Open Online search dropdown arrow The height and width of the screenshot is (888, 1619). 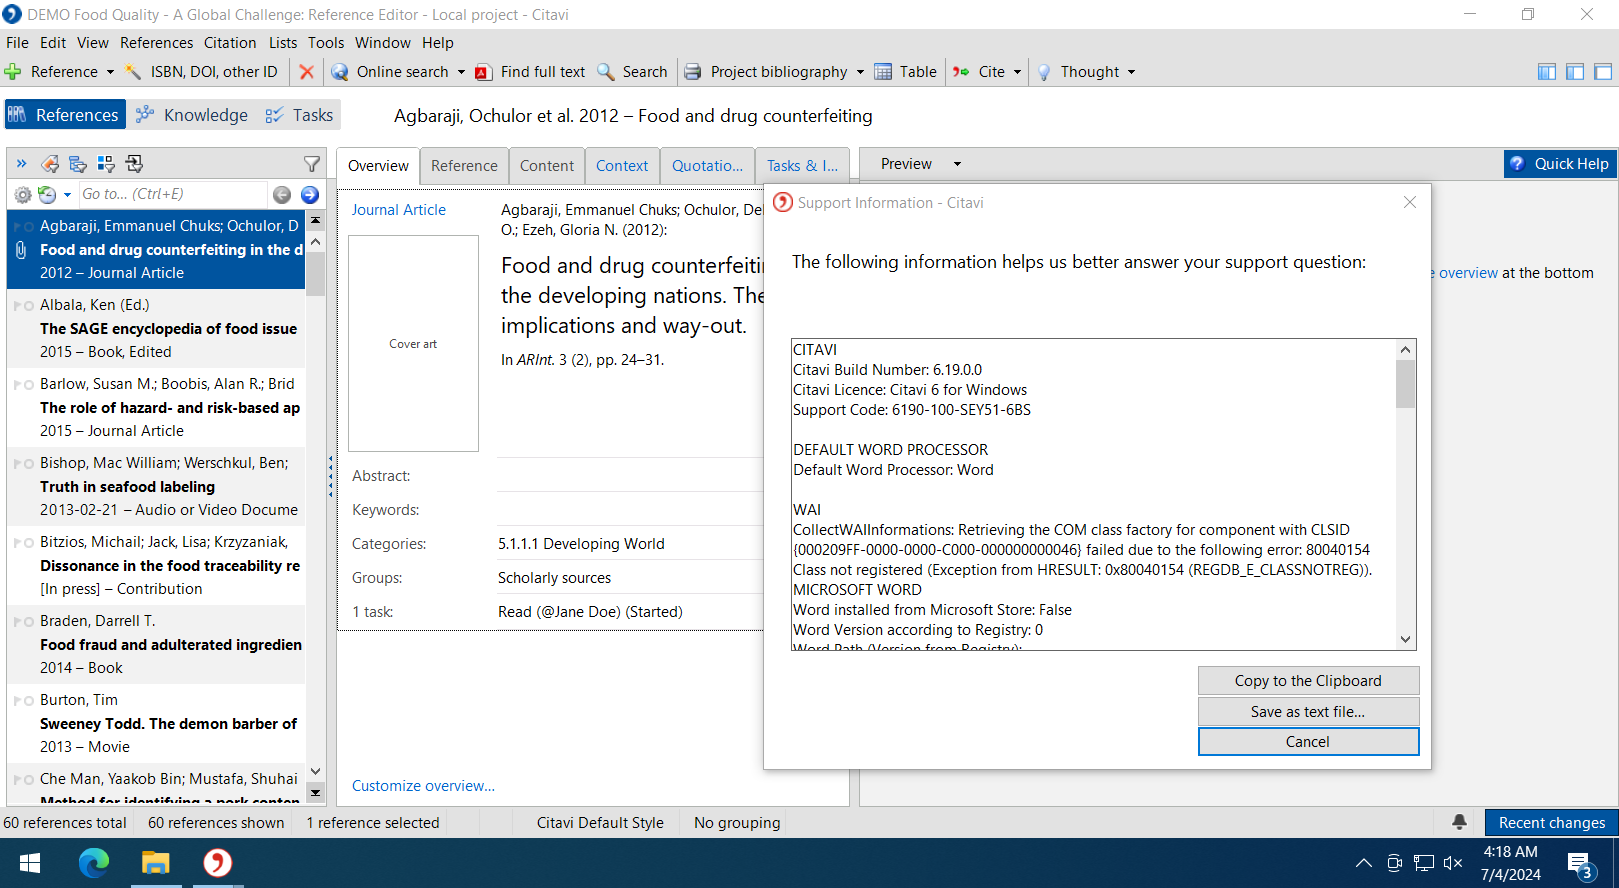tap(461, 72)
